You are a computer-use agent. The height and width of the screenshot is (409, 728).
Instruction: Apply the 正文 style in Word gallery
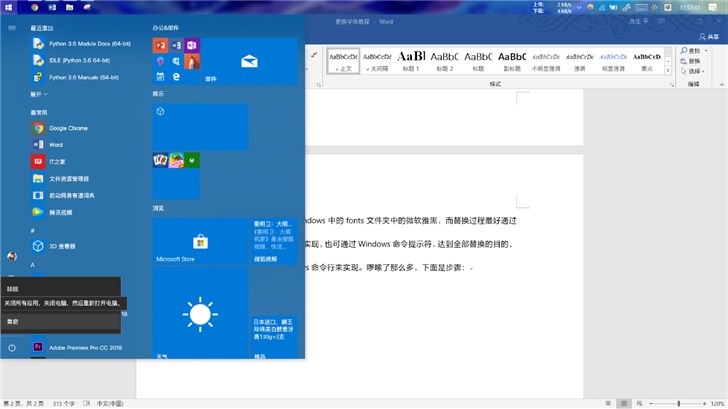[344, 61]
